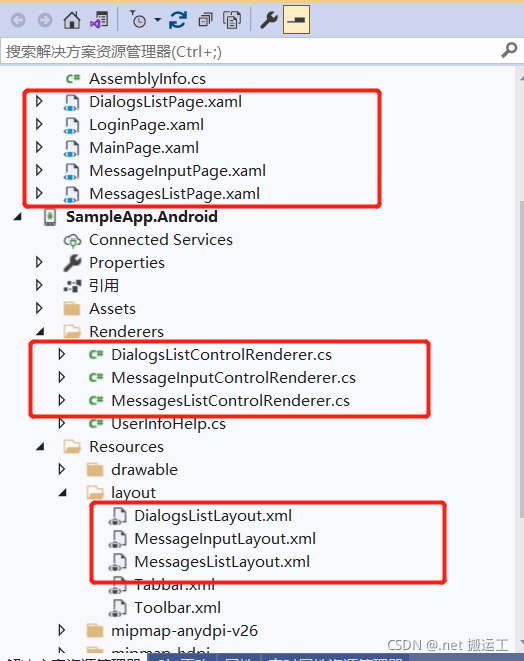Image resolution: width=524 pixels, height=661 pixels.
Task: Select MessagesListControlRenderer.cs file
Action: tap(230, 400)
